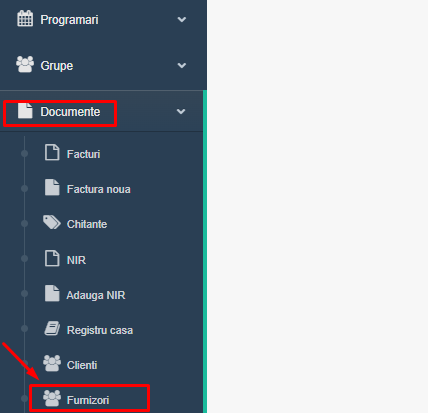Click the Factura noua file icon
This screenshot has width=428, height=413.
coord(52,187)
